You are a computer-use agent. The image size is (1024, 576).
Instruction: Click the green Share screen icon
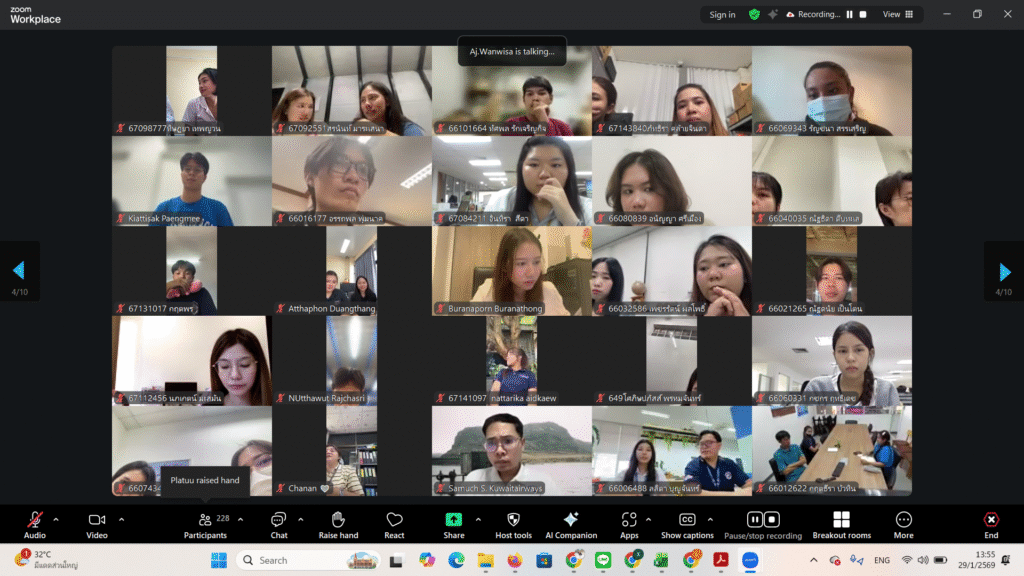tap(454, 520)
